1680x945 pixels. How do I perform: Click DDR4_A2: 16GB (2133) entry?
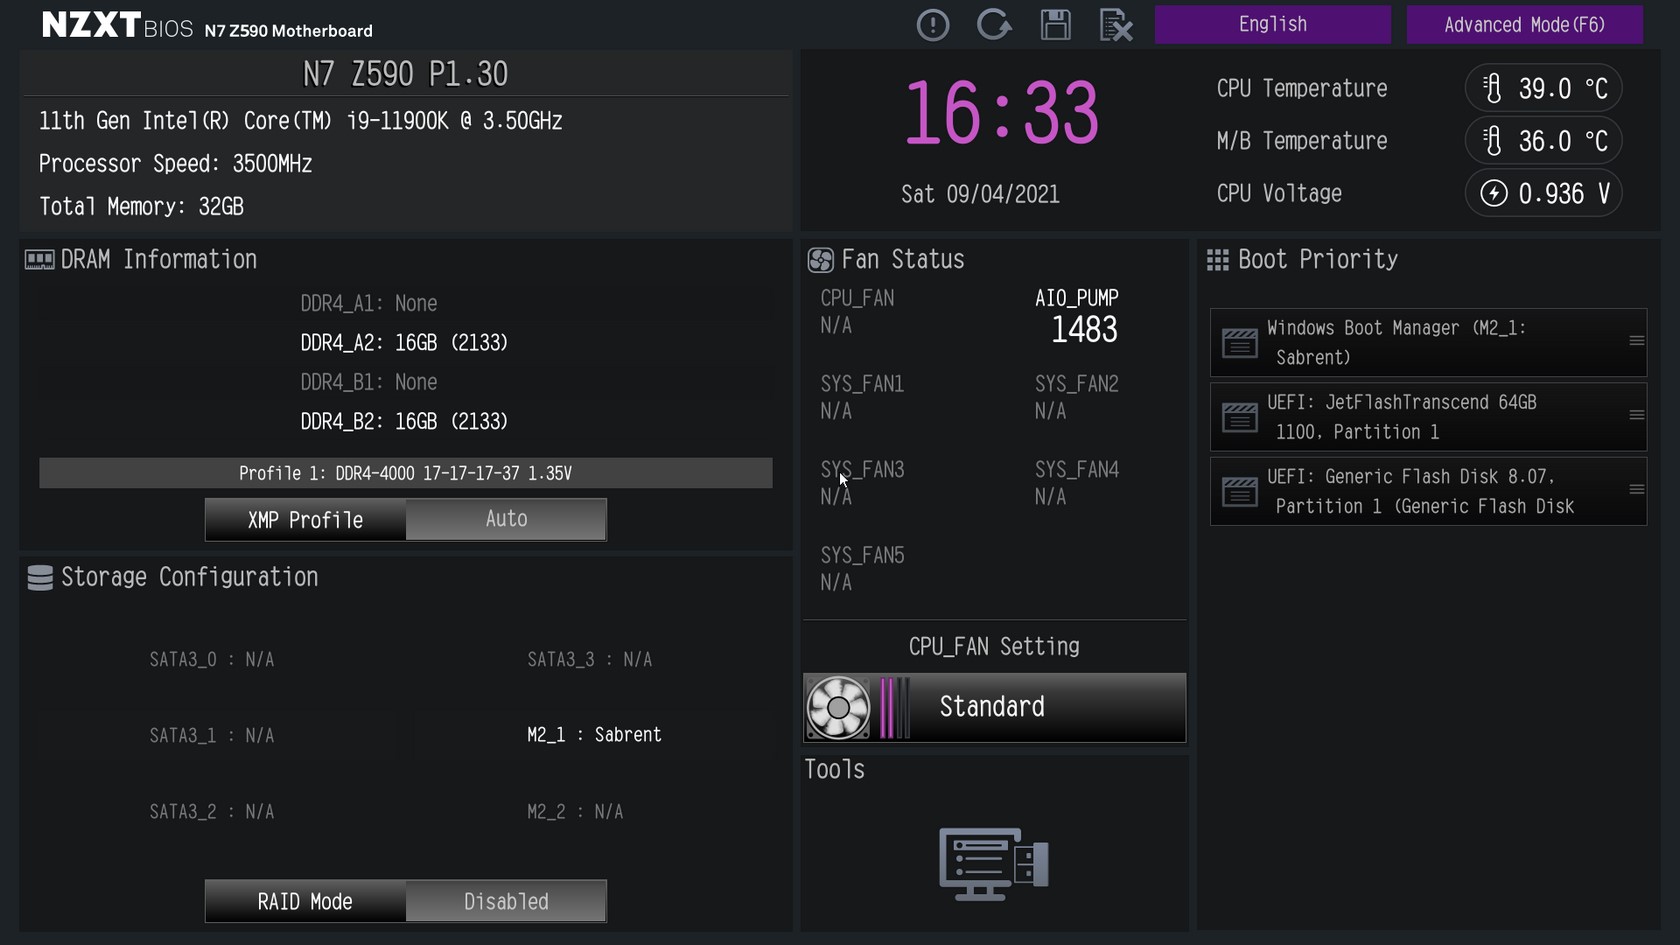[x=404, y=343]
